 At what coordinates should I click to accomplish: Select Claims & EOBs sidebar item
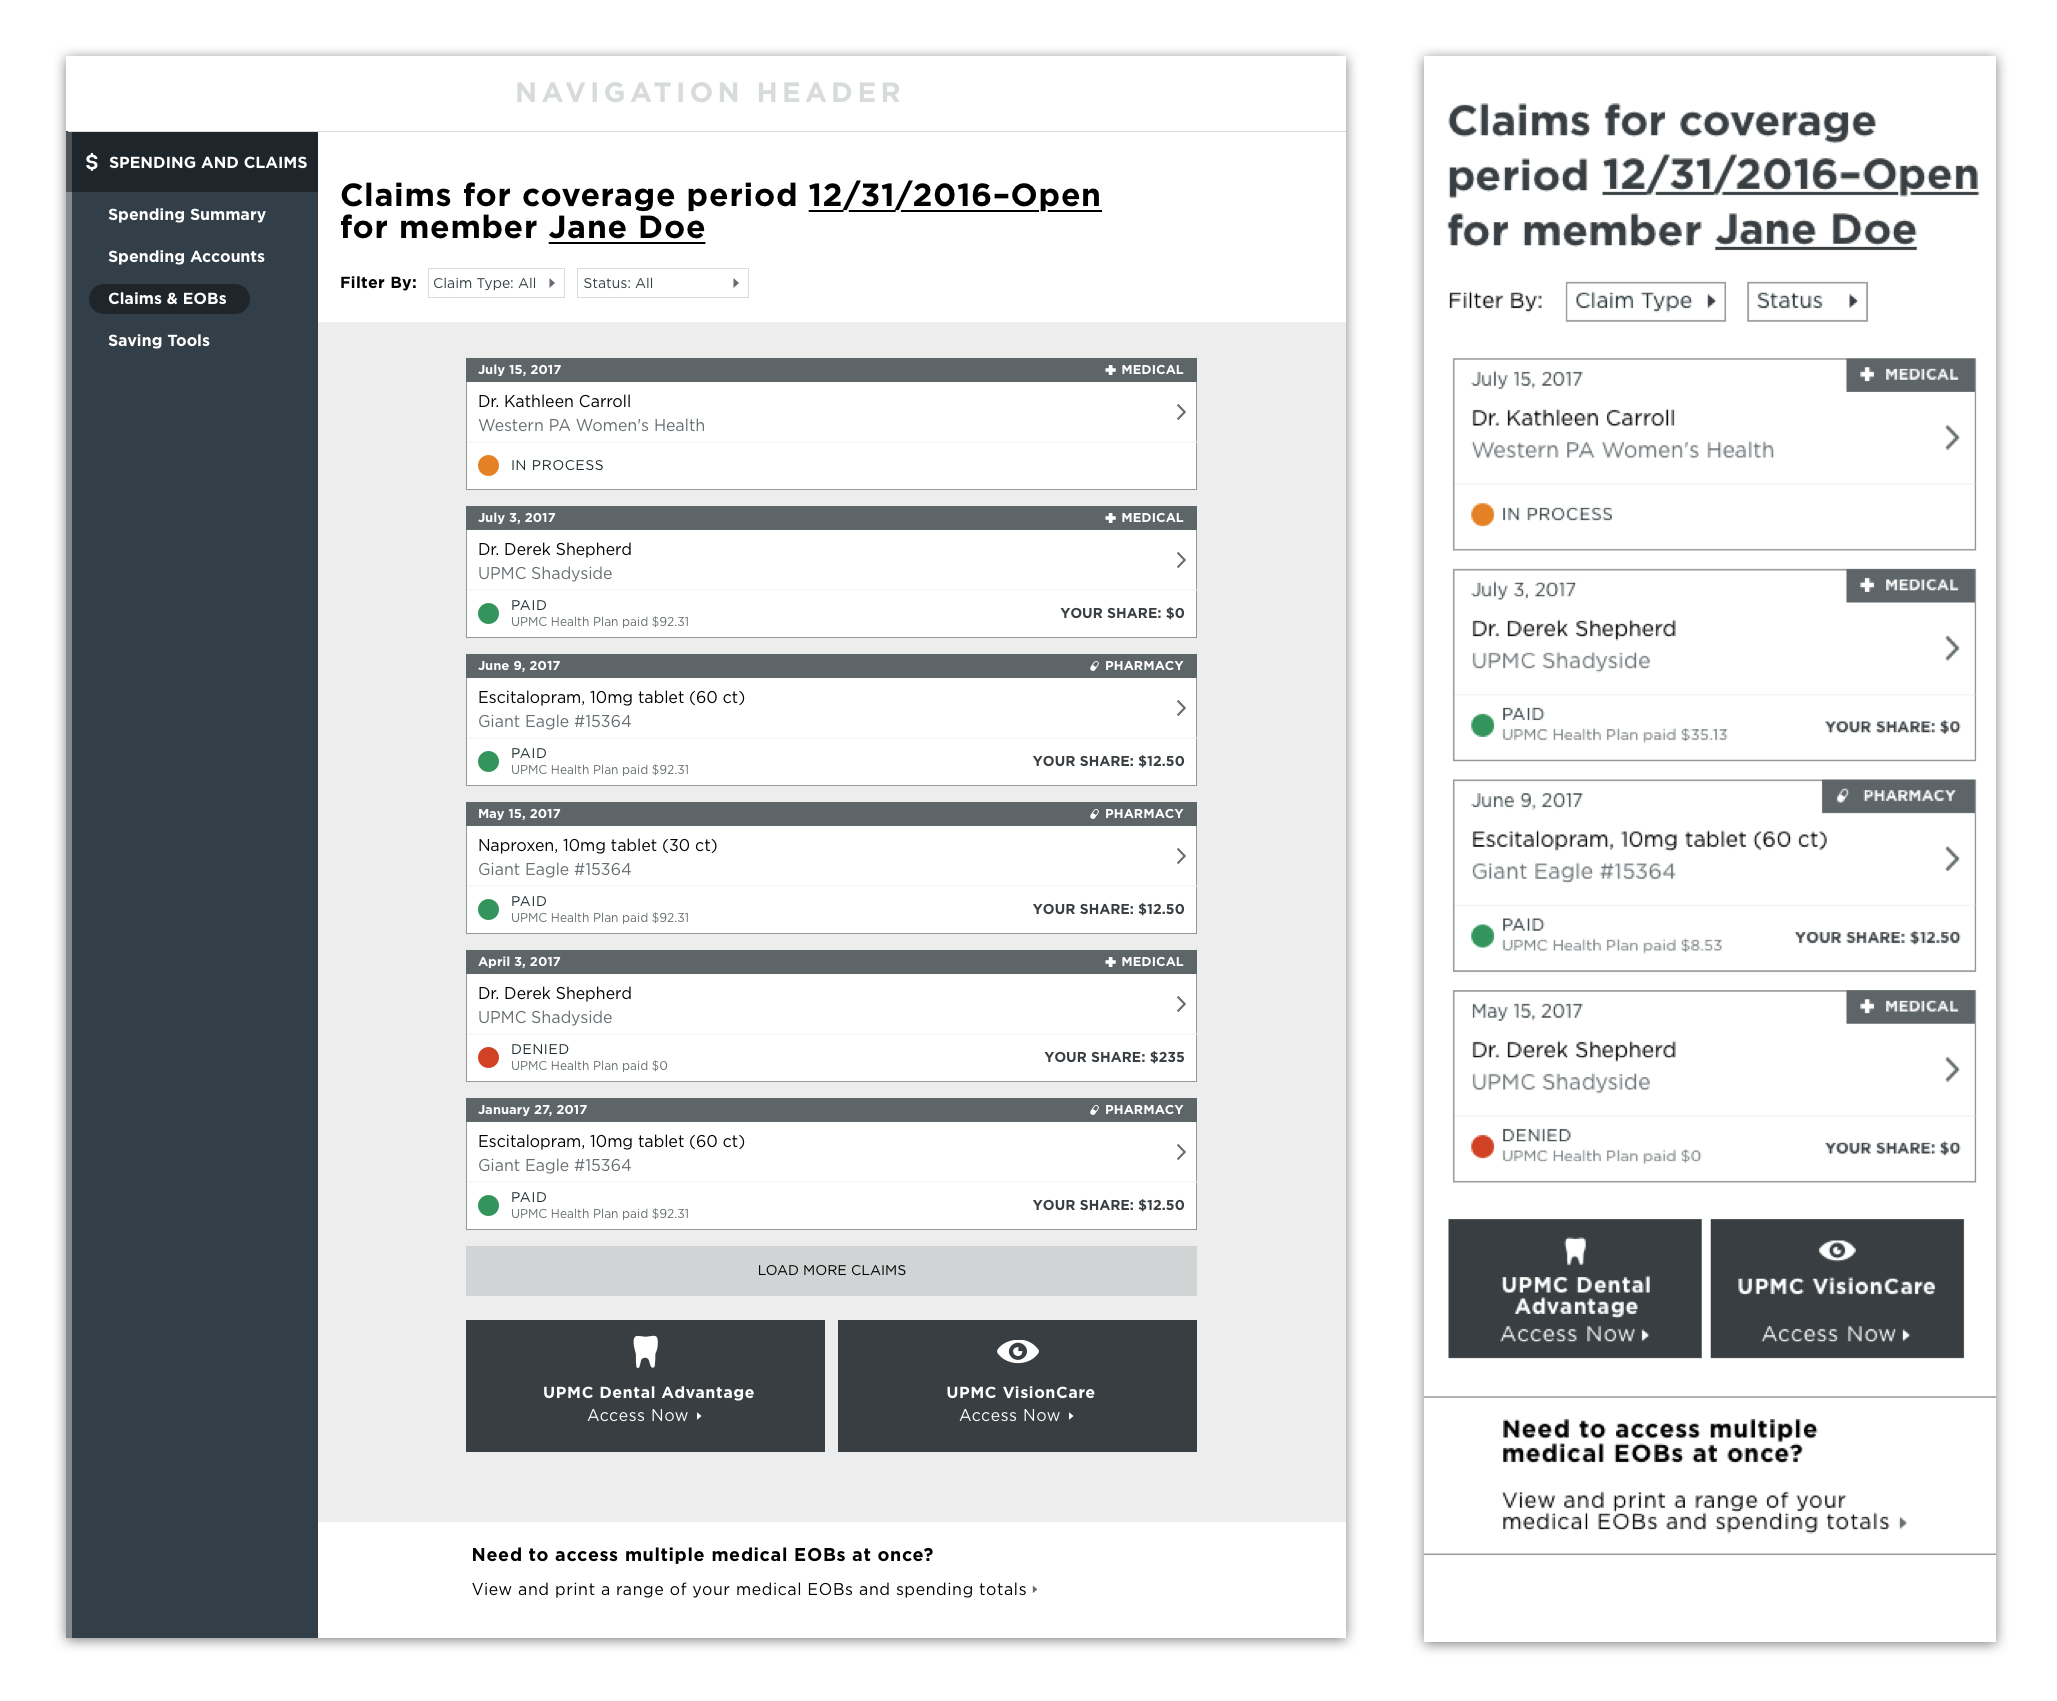tap(168, 299)
